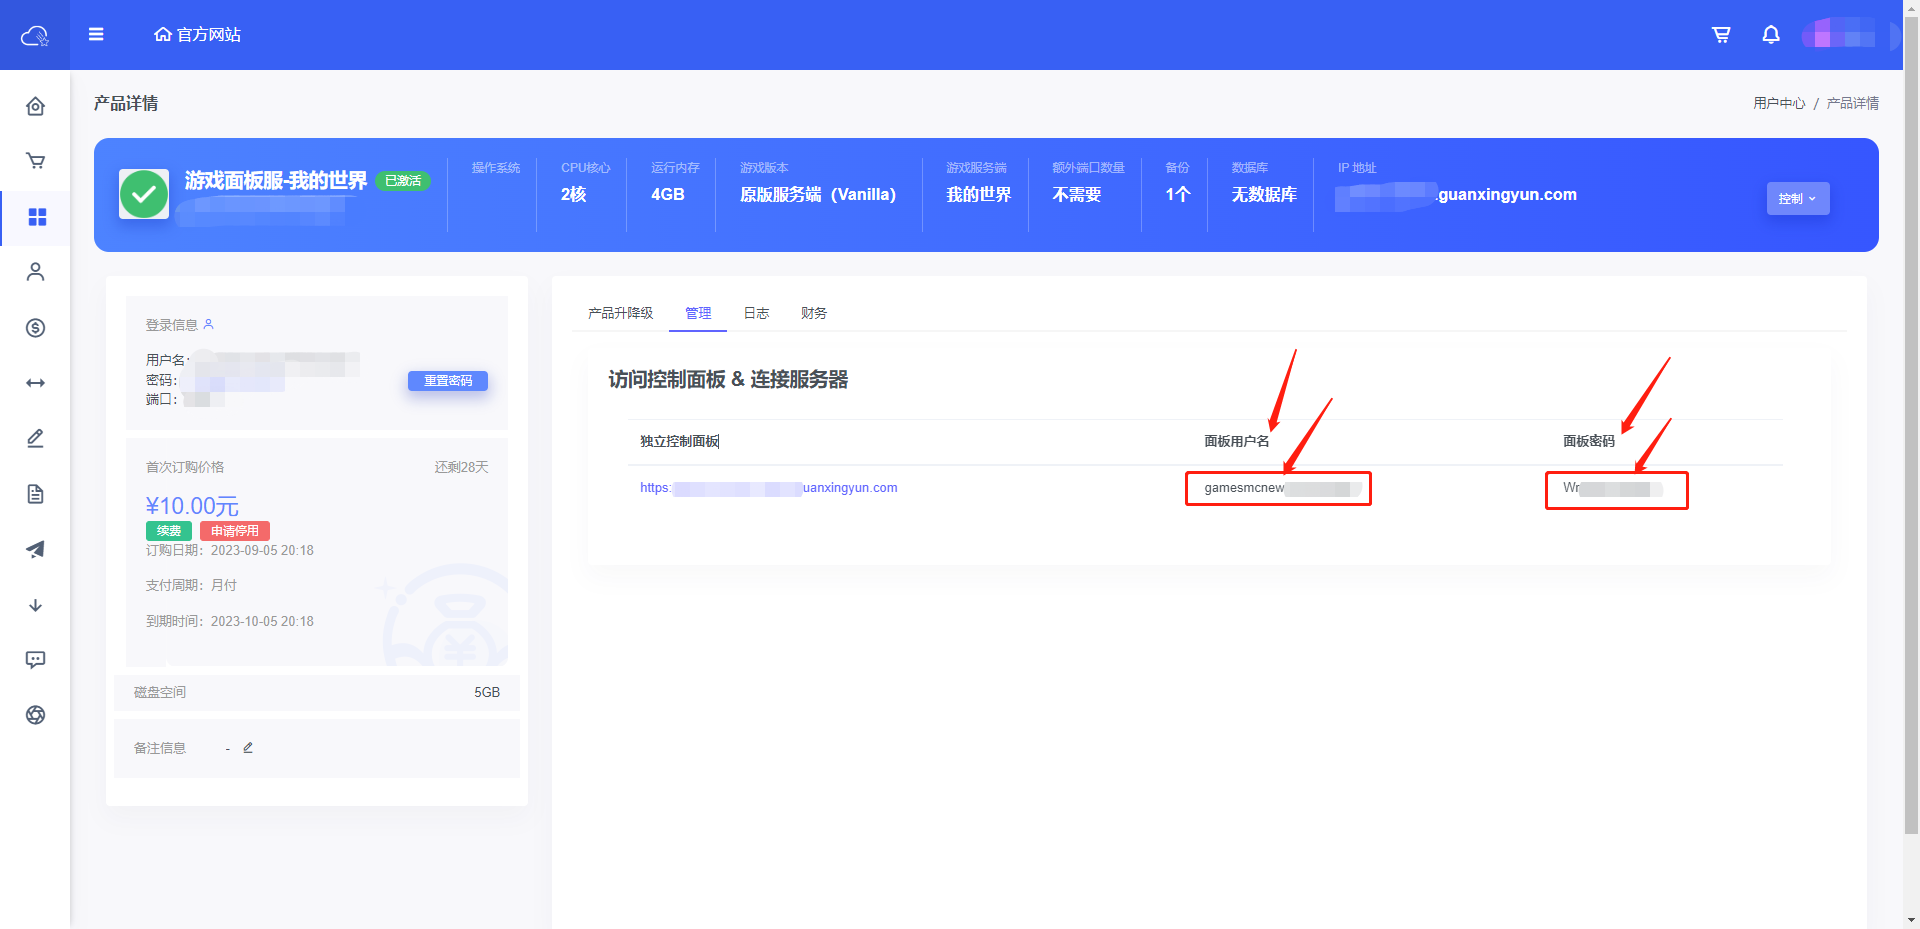Click the 重置密码 button
This screenshot has width=1920, height=929.
pos(447,381)
